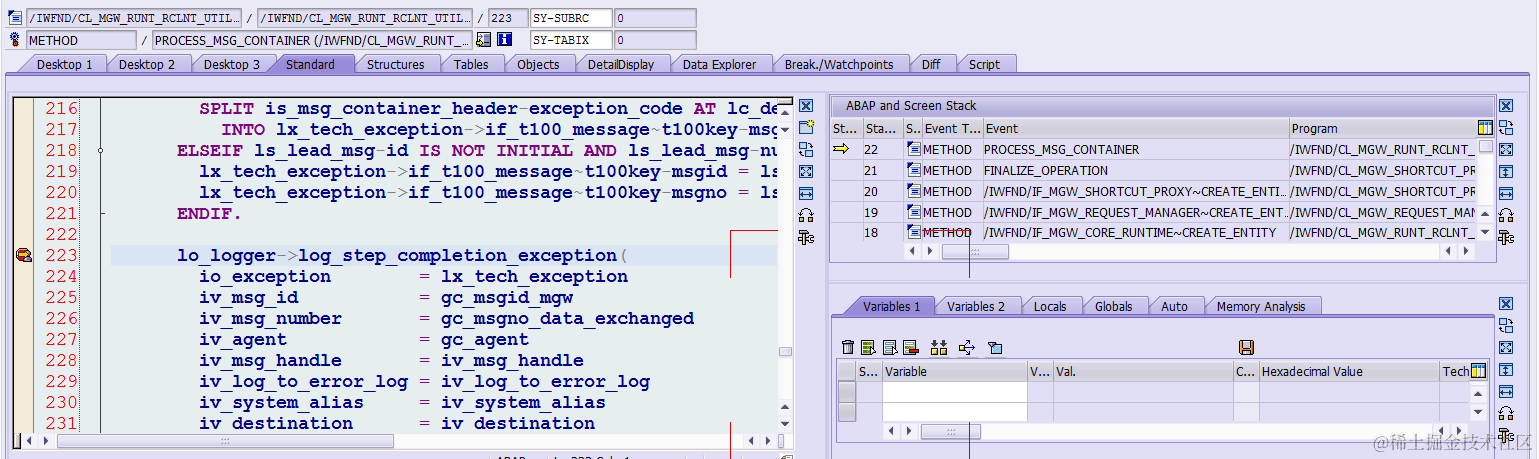Click source code horizontal scrollbar thumb
This screenshot has width=1539, height=459.
click(225, 440)
